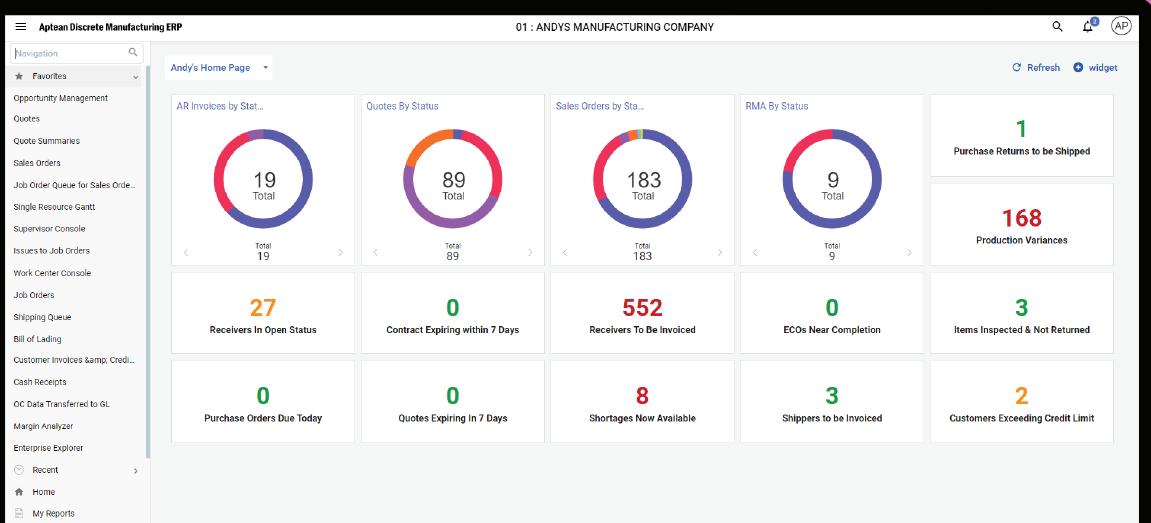Open the notifications bell icon

[x=1088, y=26]
